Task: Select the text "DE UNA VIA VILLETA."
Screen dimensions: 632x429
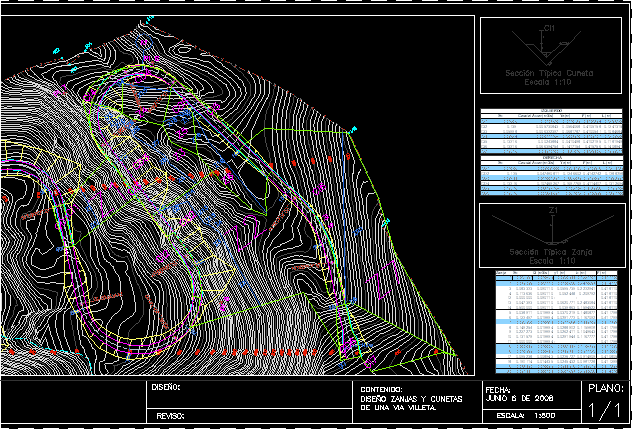Action: (398, 408)
